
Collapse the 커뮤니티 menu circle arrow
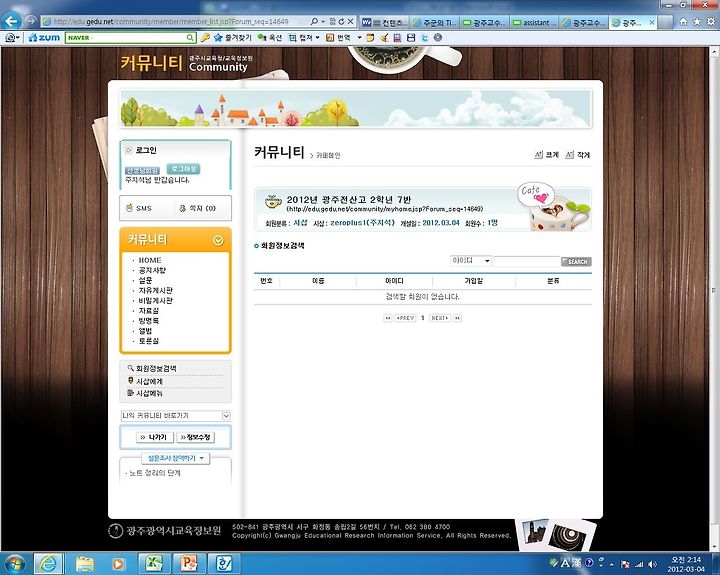click(218, 240)
